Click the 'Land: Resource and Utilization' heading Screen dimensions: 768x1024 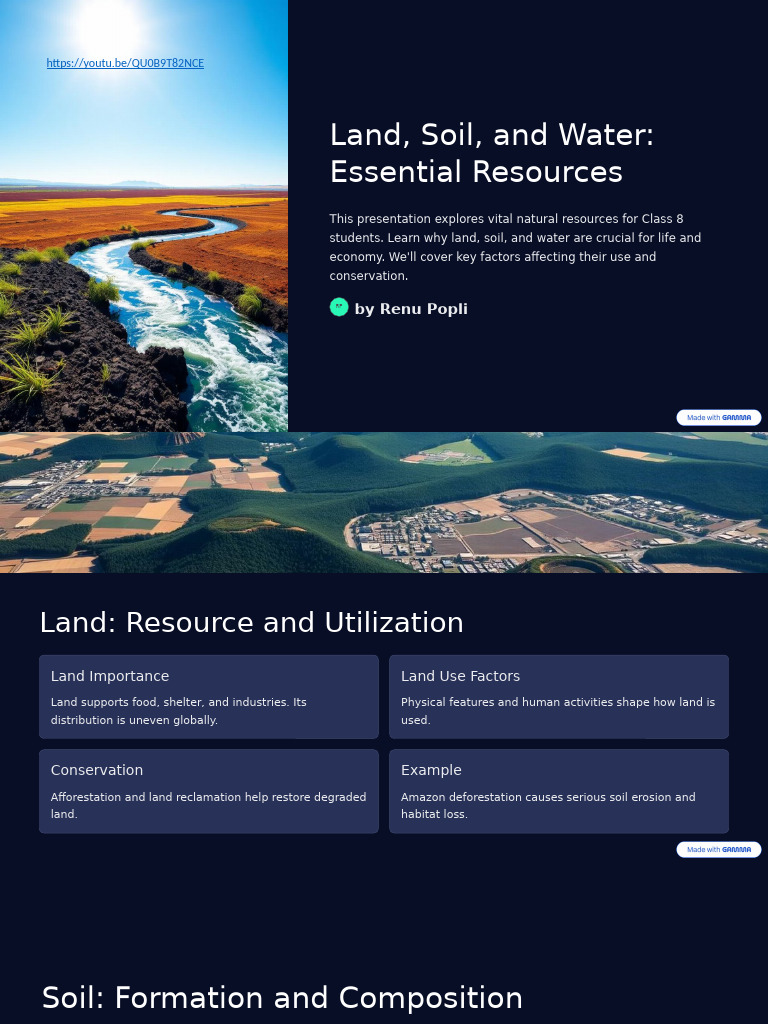[x=251, y=622]
